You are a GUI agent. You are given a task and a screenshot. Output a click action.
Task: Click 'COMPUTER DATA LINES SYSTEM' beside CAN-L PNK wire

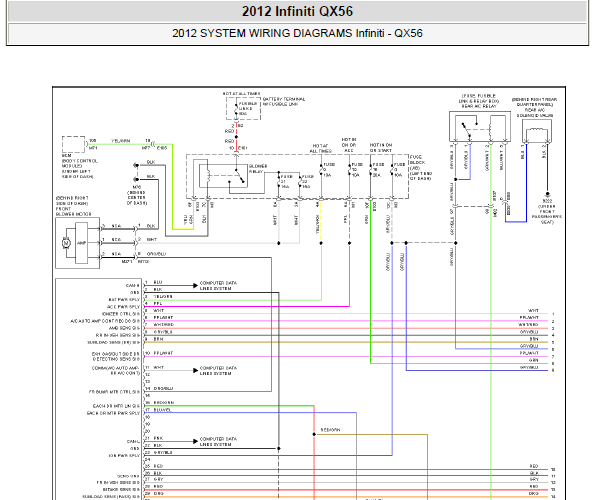[218, 441]
